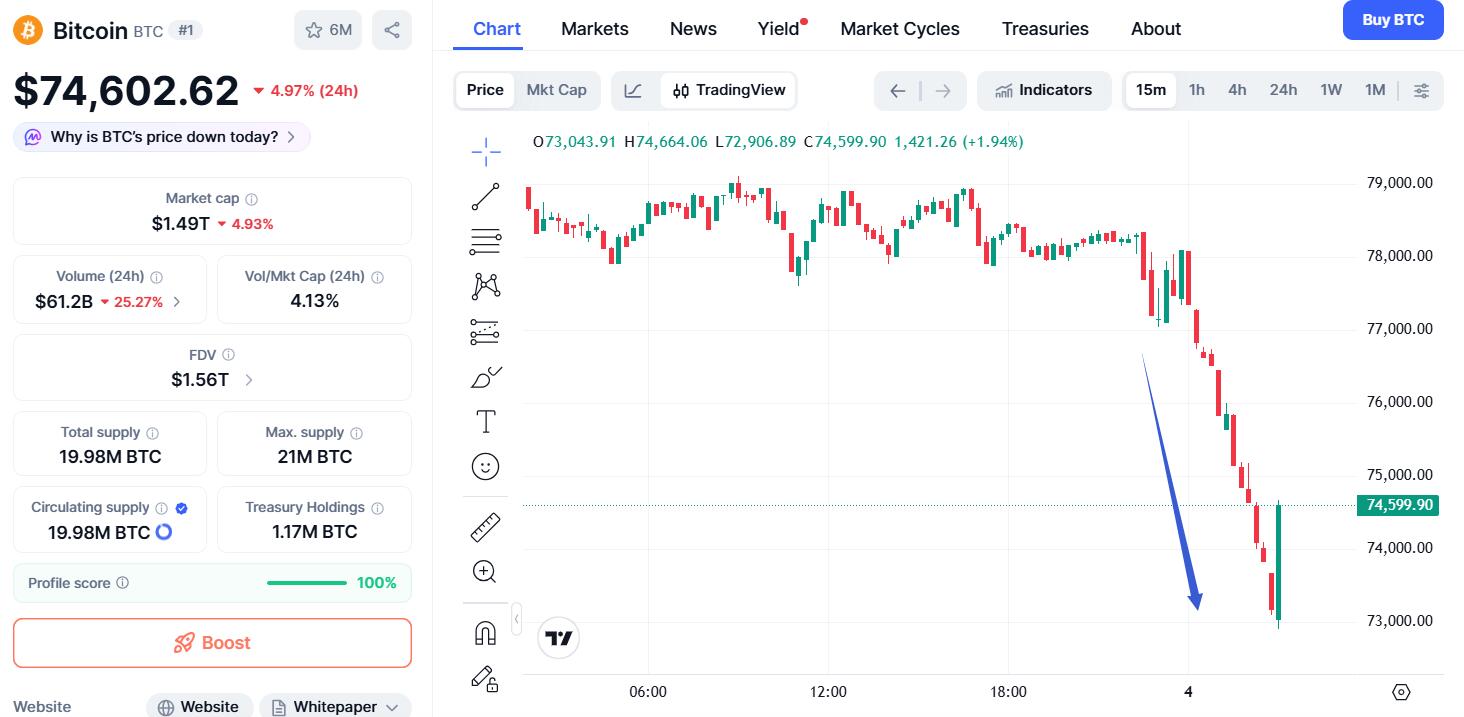This screenshot has width=1464, height=717.
Task: Select the brush drawing tool
Action: coord(486,377)
